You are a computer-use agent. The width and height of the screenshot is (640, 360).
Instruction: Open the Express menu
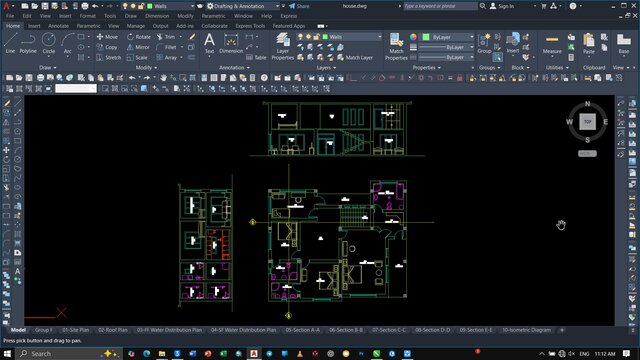pos(289,16)
